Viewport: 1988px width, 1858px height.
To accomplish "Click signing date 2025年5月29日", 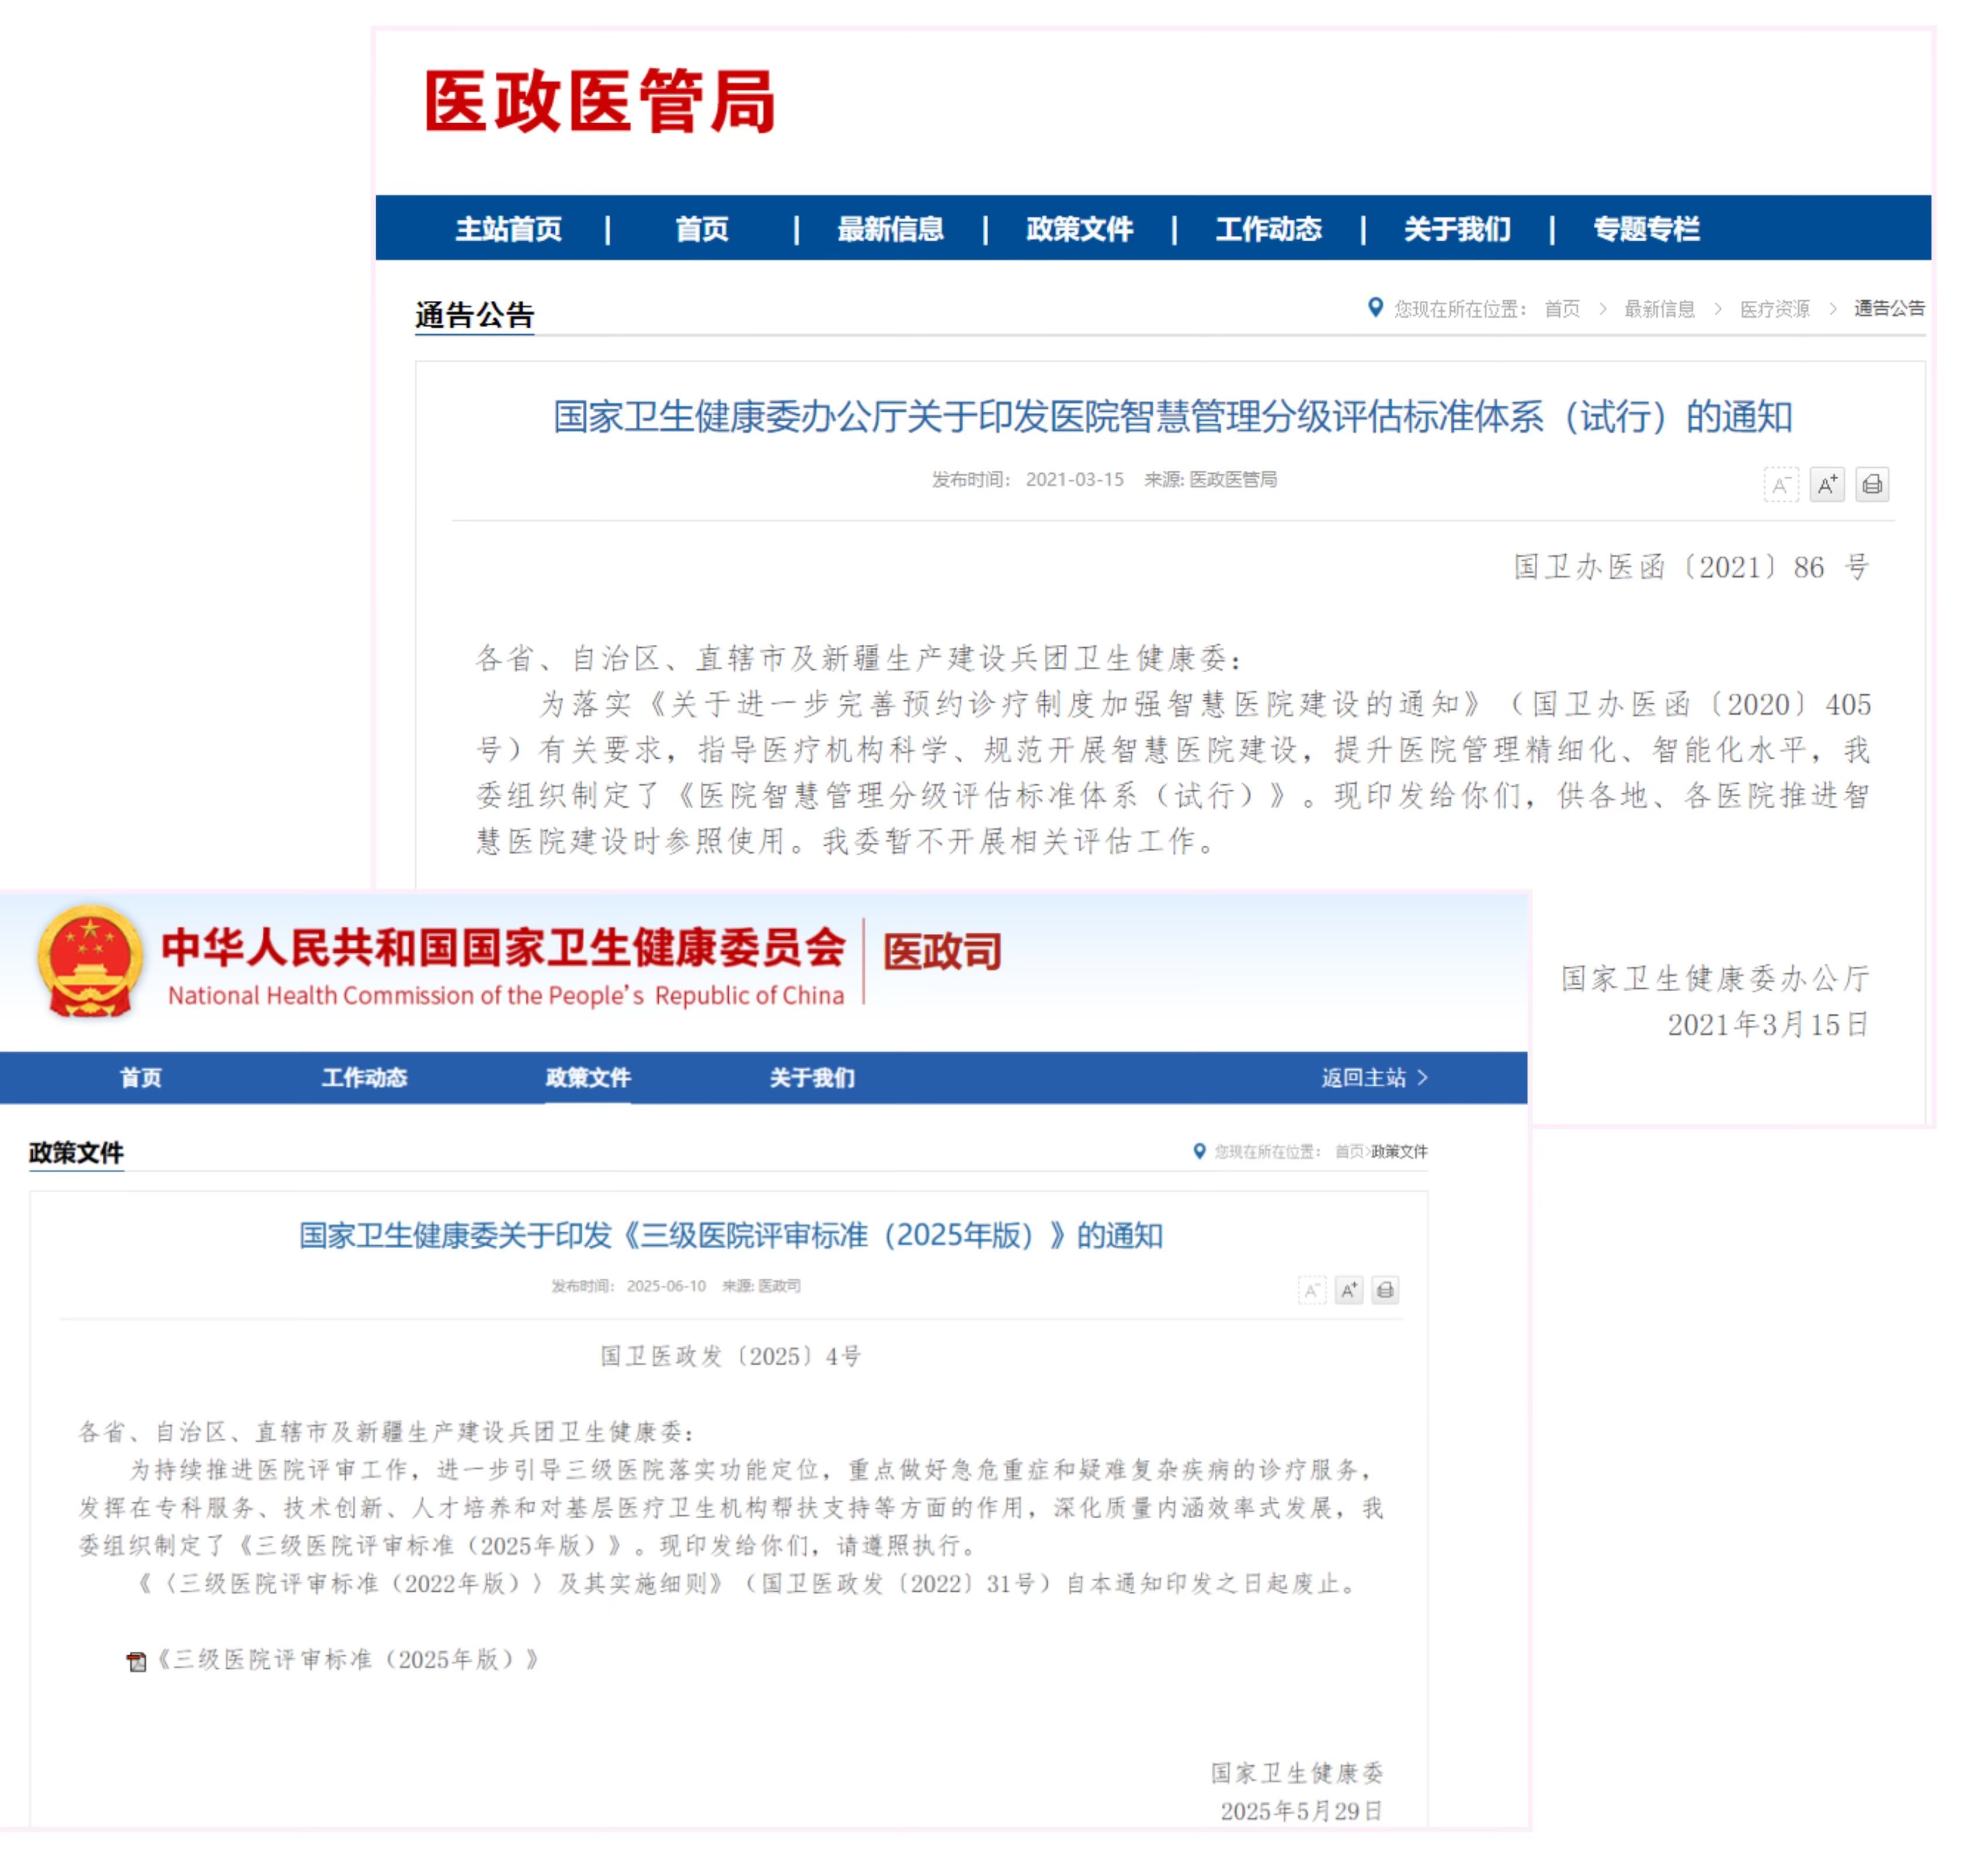I will tap(1302, 1813).
